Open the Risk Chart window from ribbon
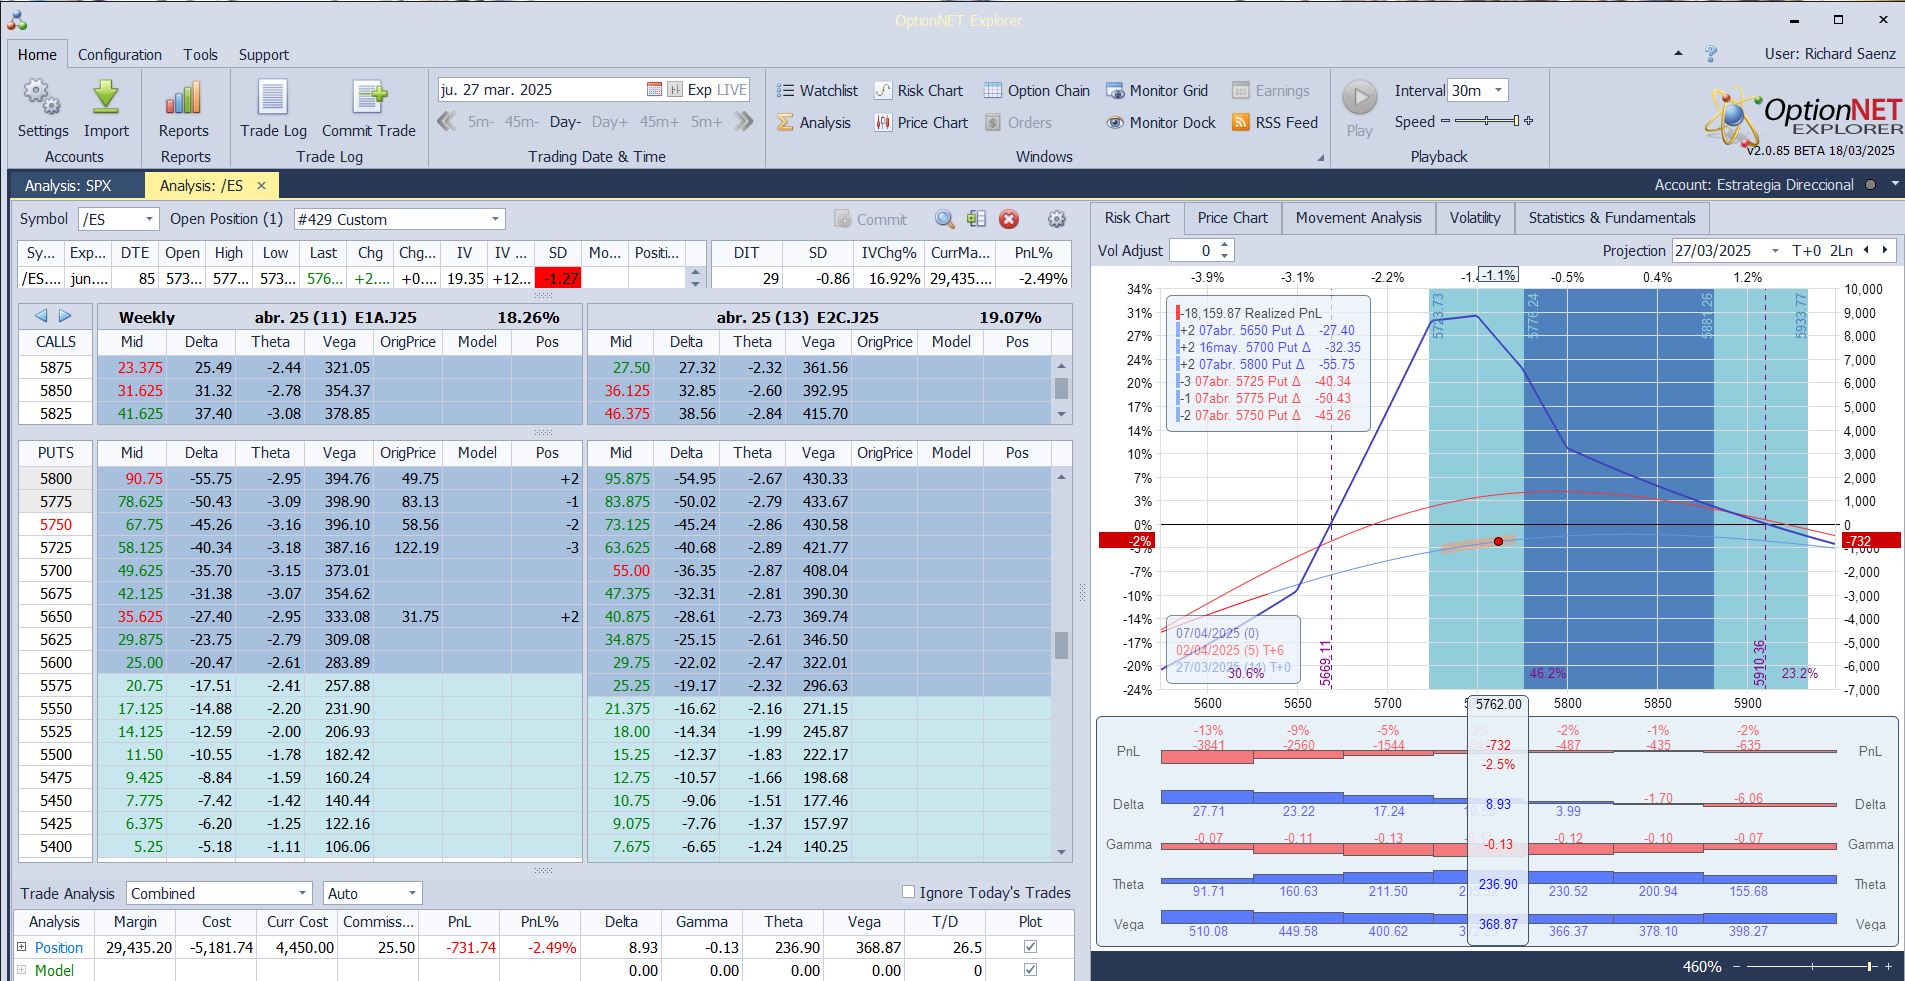 (919, 91)
